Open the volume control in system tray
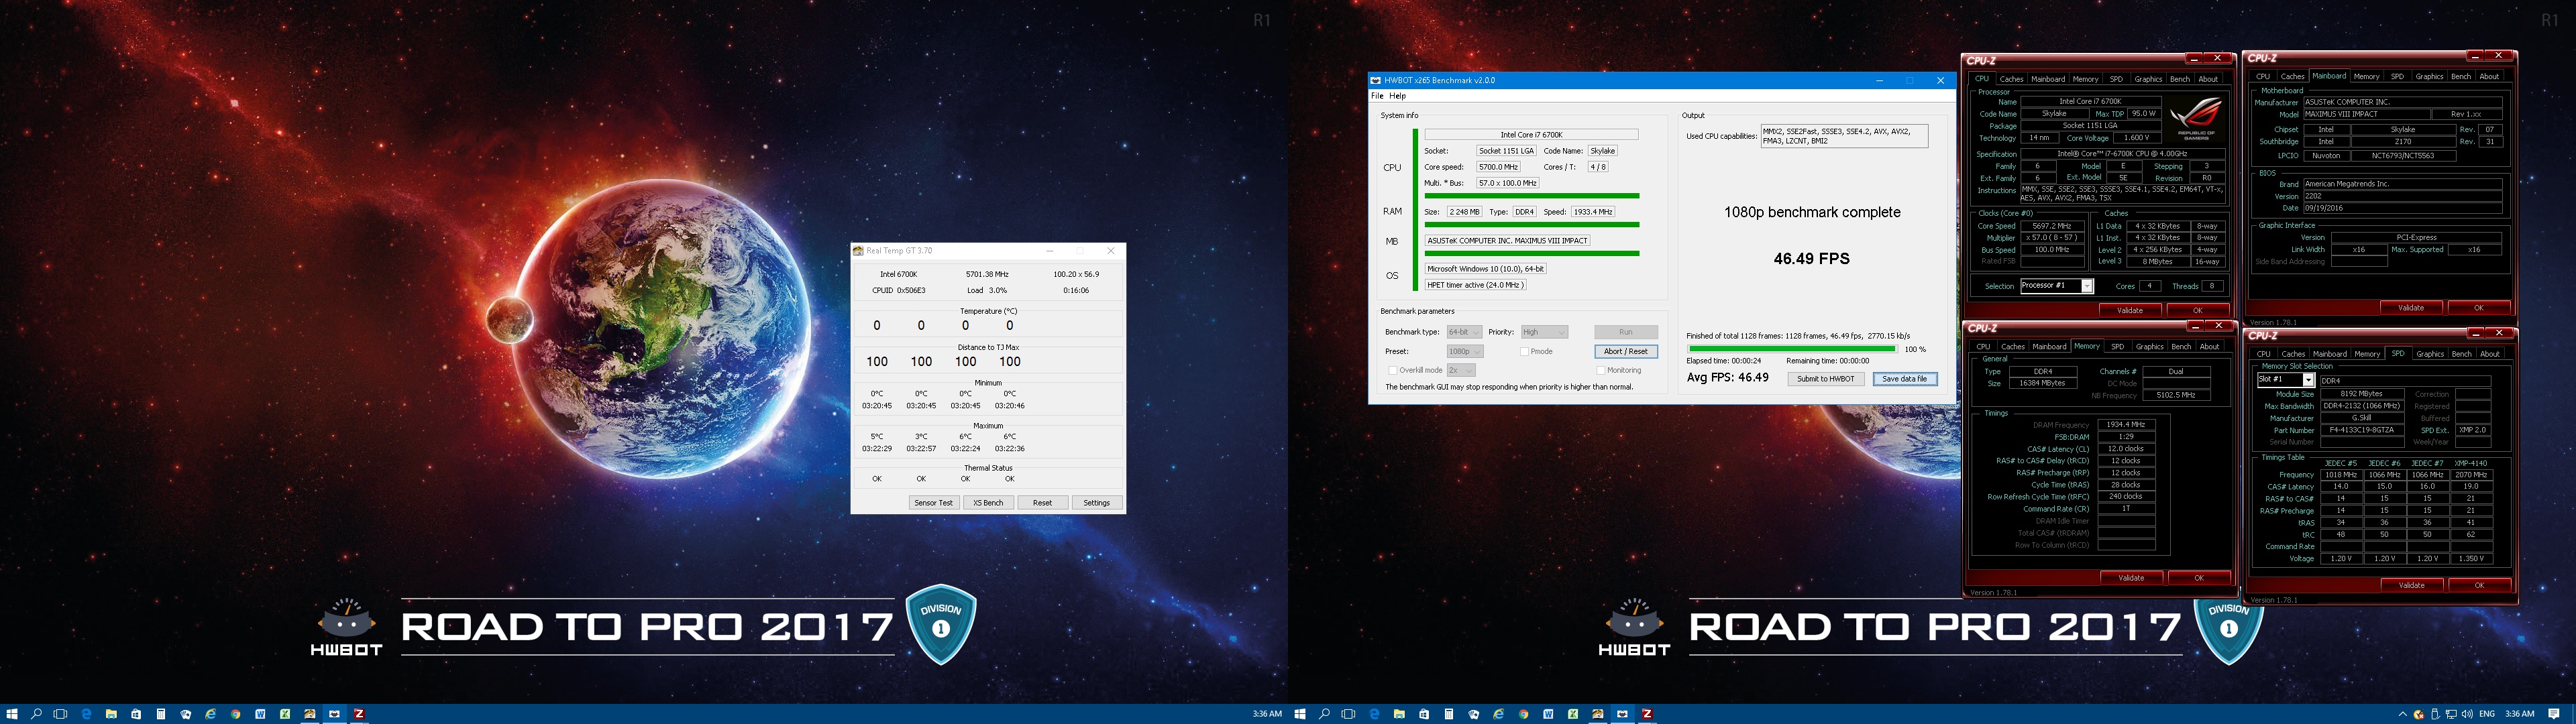Viewport: 2576px width, 724px height. pyautogui.click(x=2468, y=714)
